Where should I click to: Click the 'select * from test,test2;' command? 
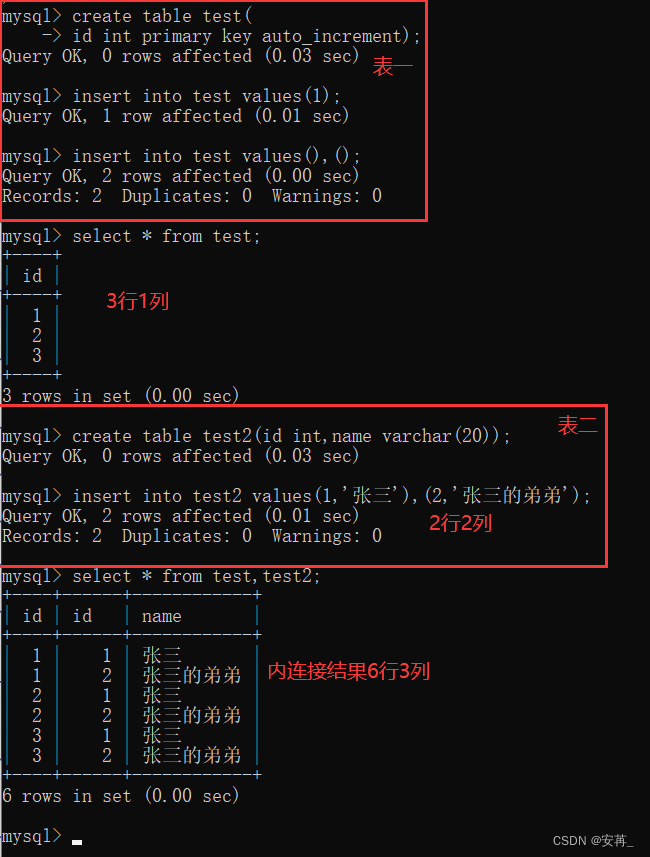[161, 576]
